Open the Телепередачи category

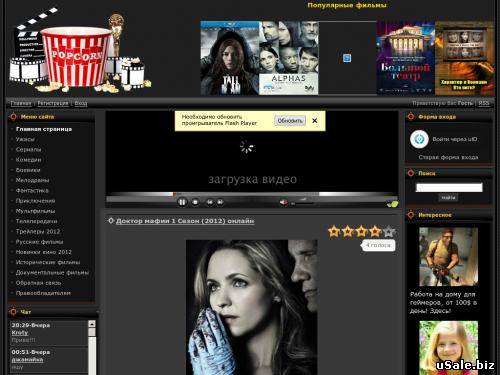(x=36, y=221)
